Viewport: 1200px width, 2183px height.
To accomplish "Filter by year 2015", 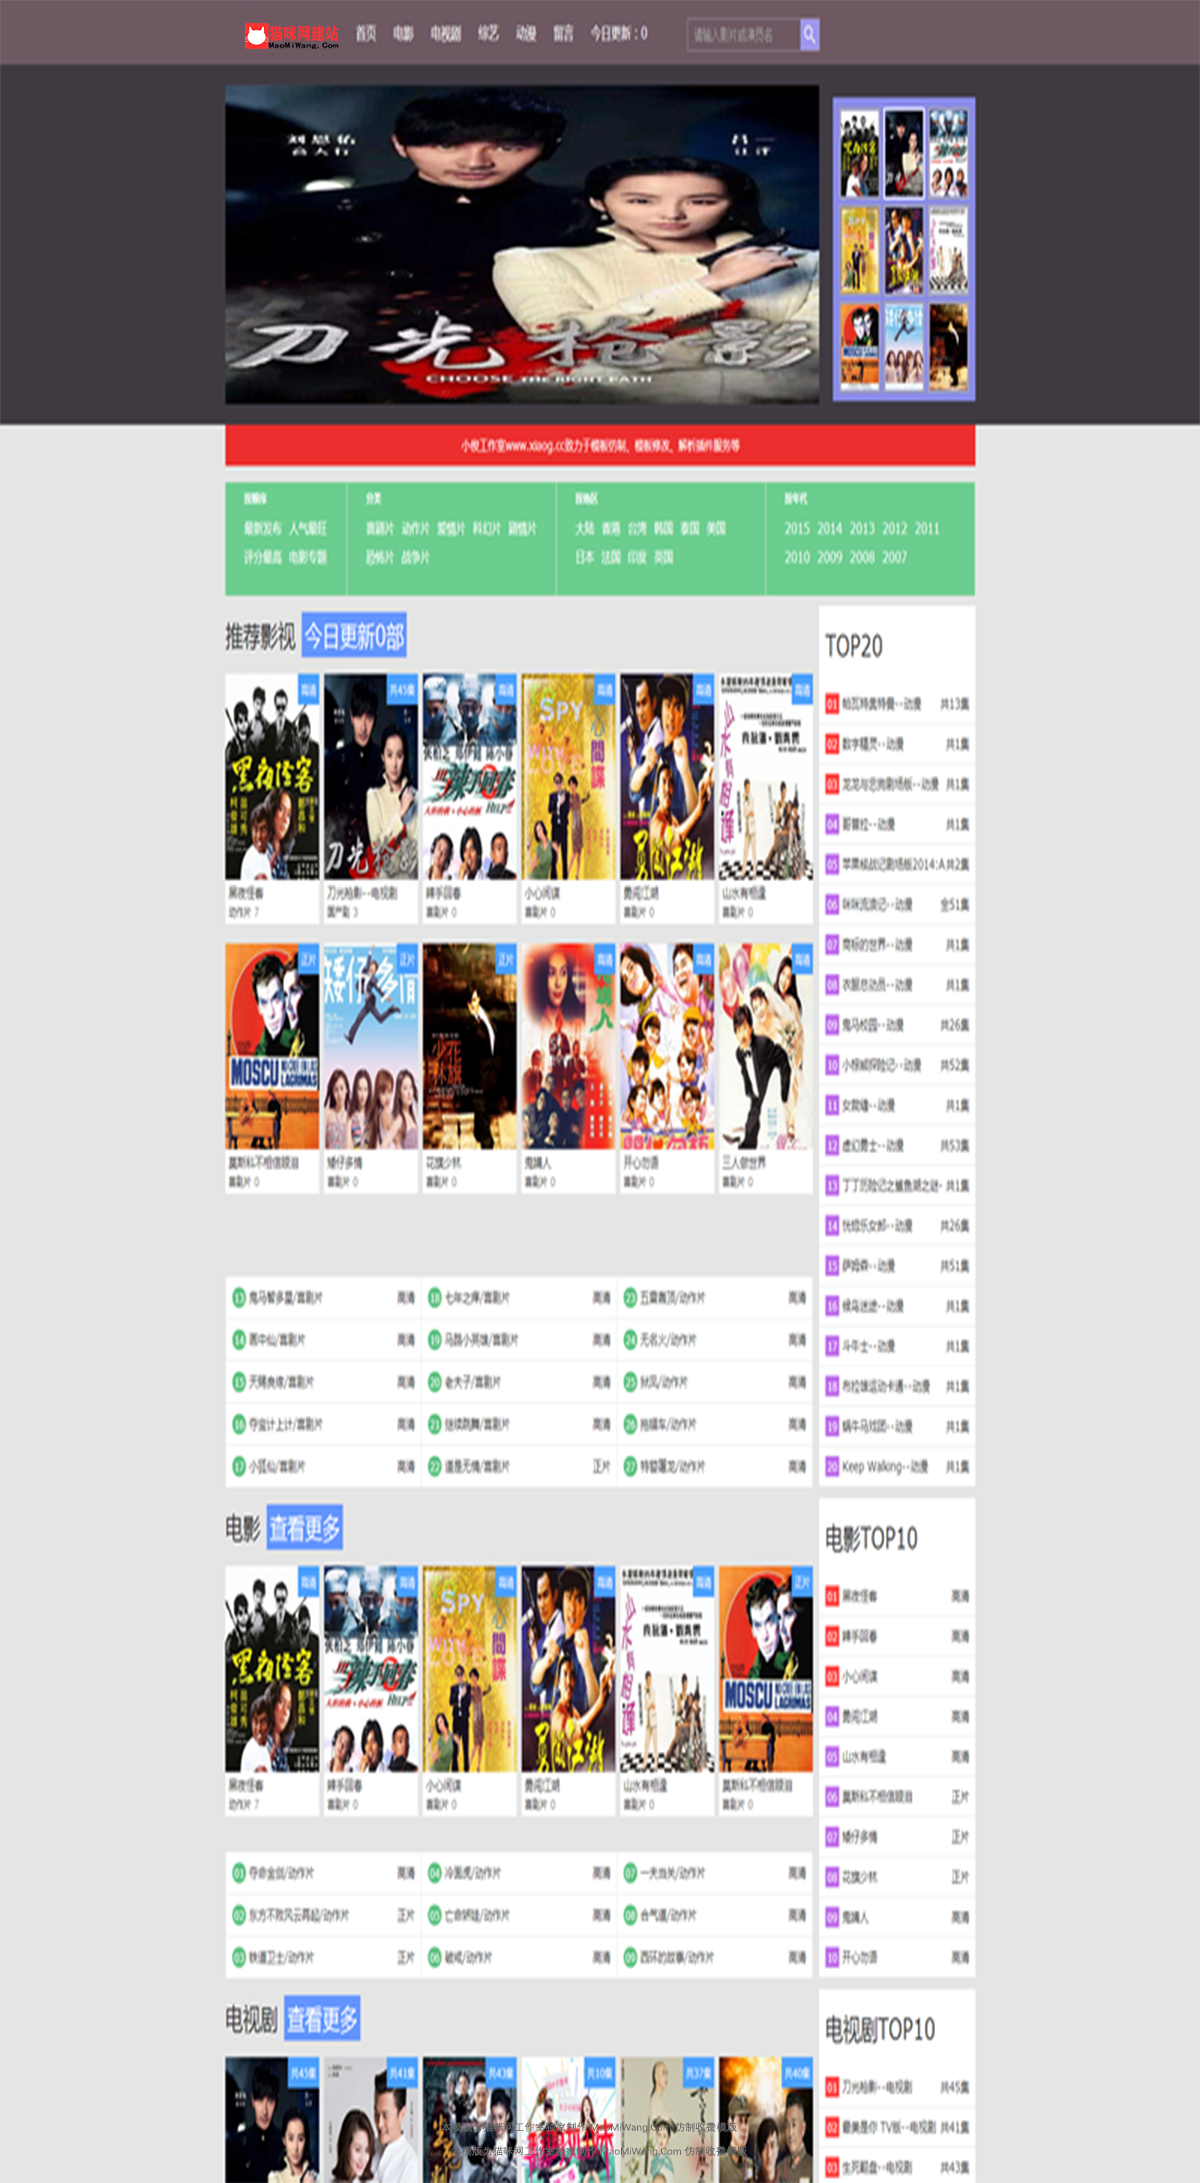I will point(797,528).
